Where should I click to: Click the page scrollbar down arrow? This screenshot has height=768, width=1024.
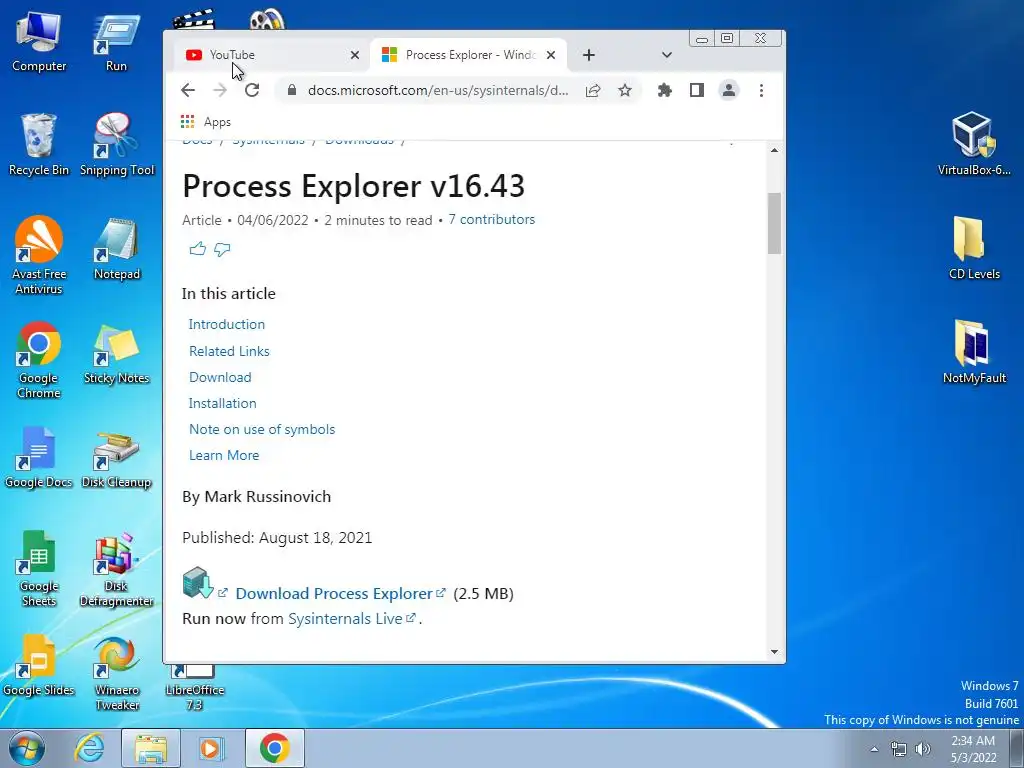tap(775, 651)
